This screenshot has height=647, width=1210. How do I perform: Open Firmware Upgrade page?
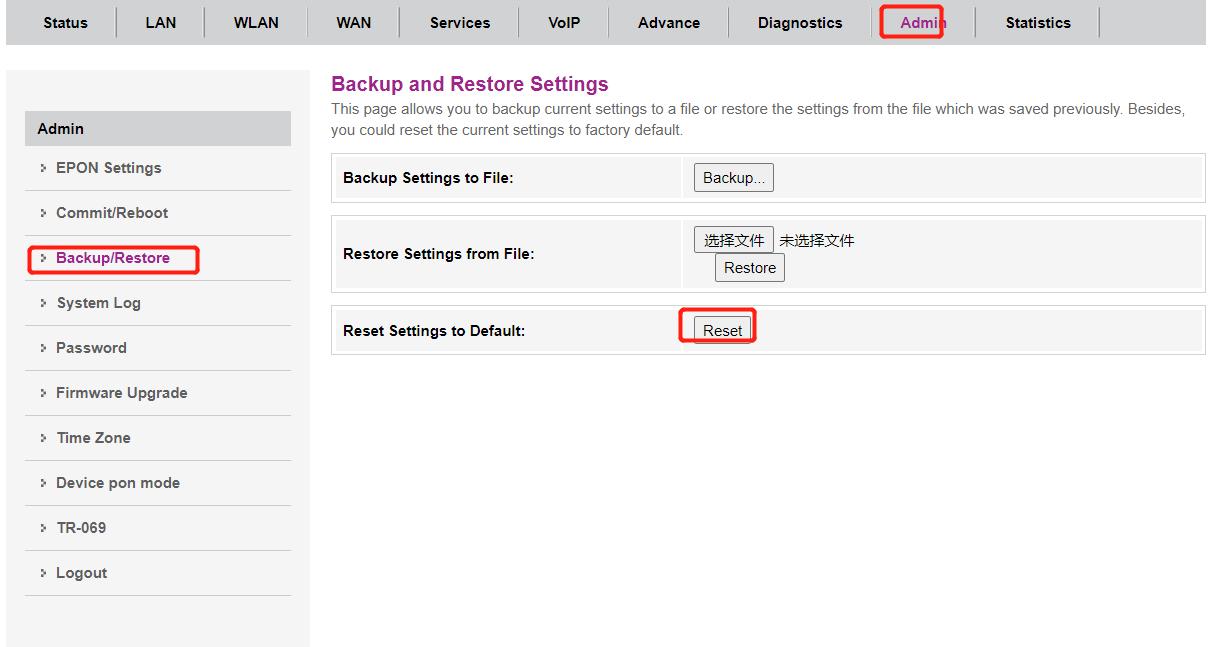[121, 393]
